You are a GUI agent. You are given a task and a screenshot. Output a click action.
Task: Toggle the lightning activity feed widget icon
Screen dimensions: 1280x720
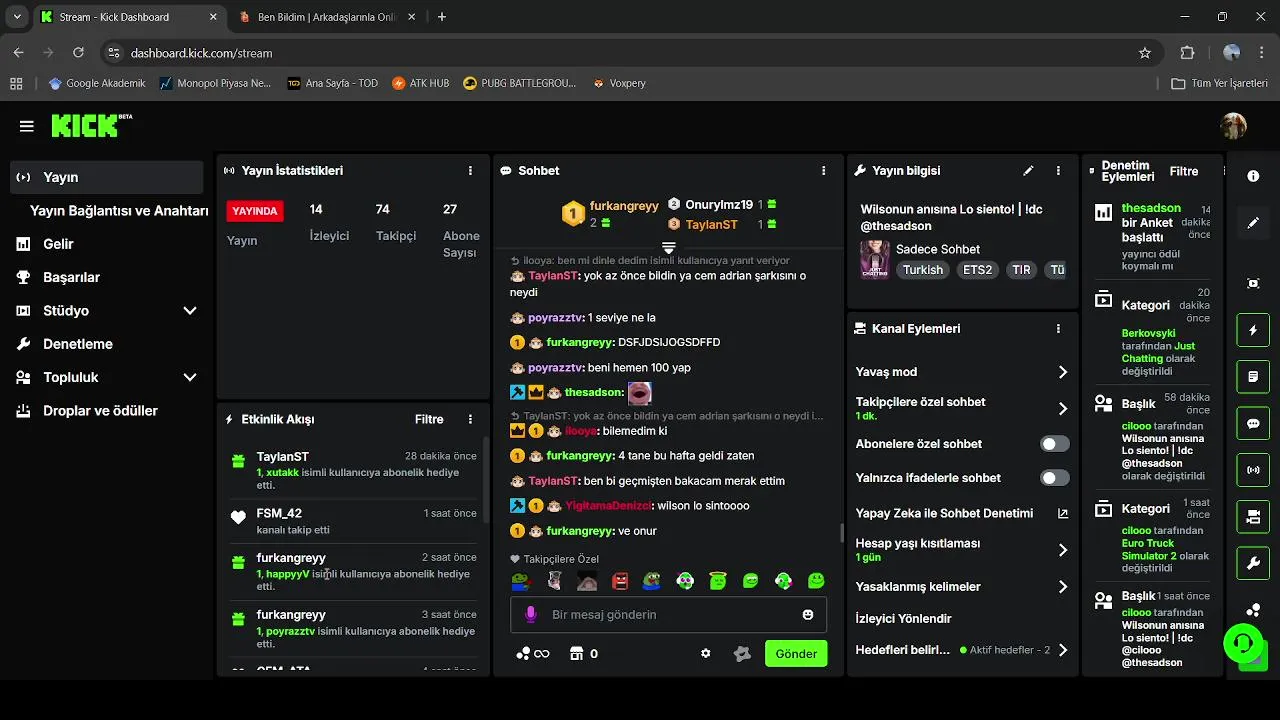1253,330
